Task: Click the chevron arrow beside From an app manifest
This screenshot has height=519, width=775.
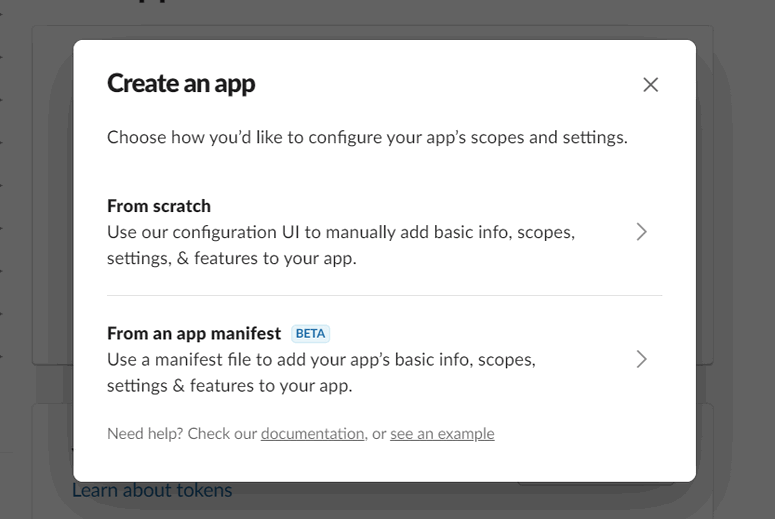Action: pyautogui.click(x=642, y=358)
